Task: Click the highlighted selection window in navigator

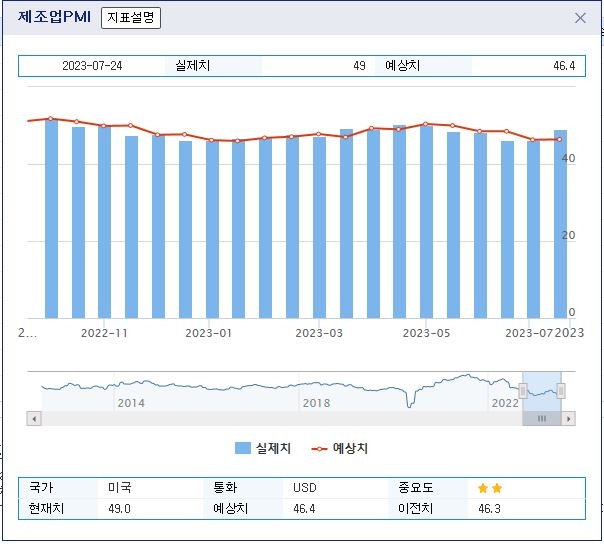Action: click(542, 391)
